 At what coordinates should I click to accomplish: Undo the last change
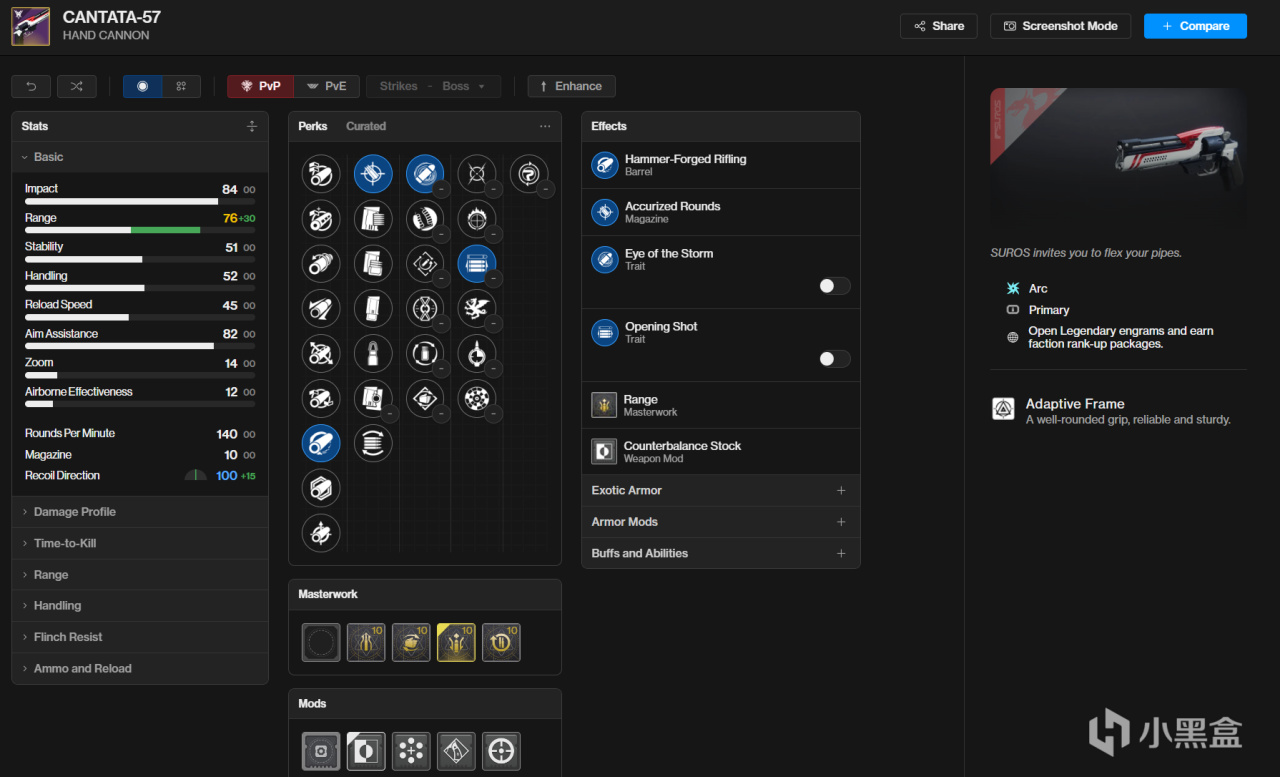coord(31,86)
